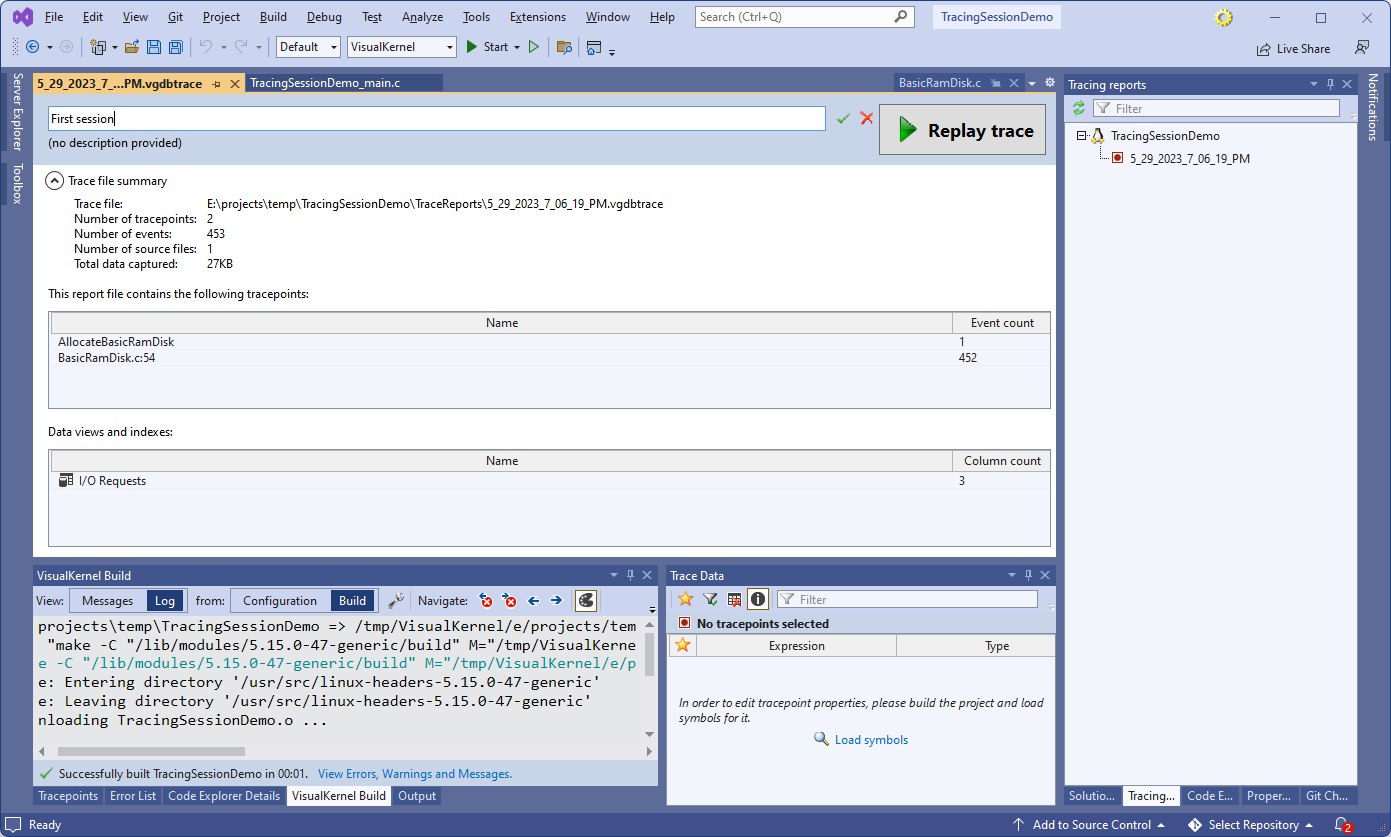
Task: Switch build view to Messages
Action: pos(107,600)
